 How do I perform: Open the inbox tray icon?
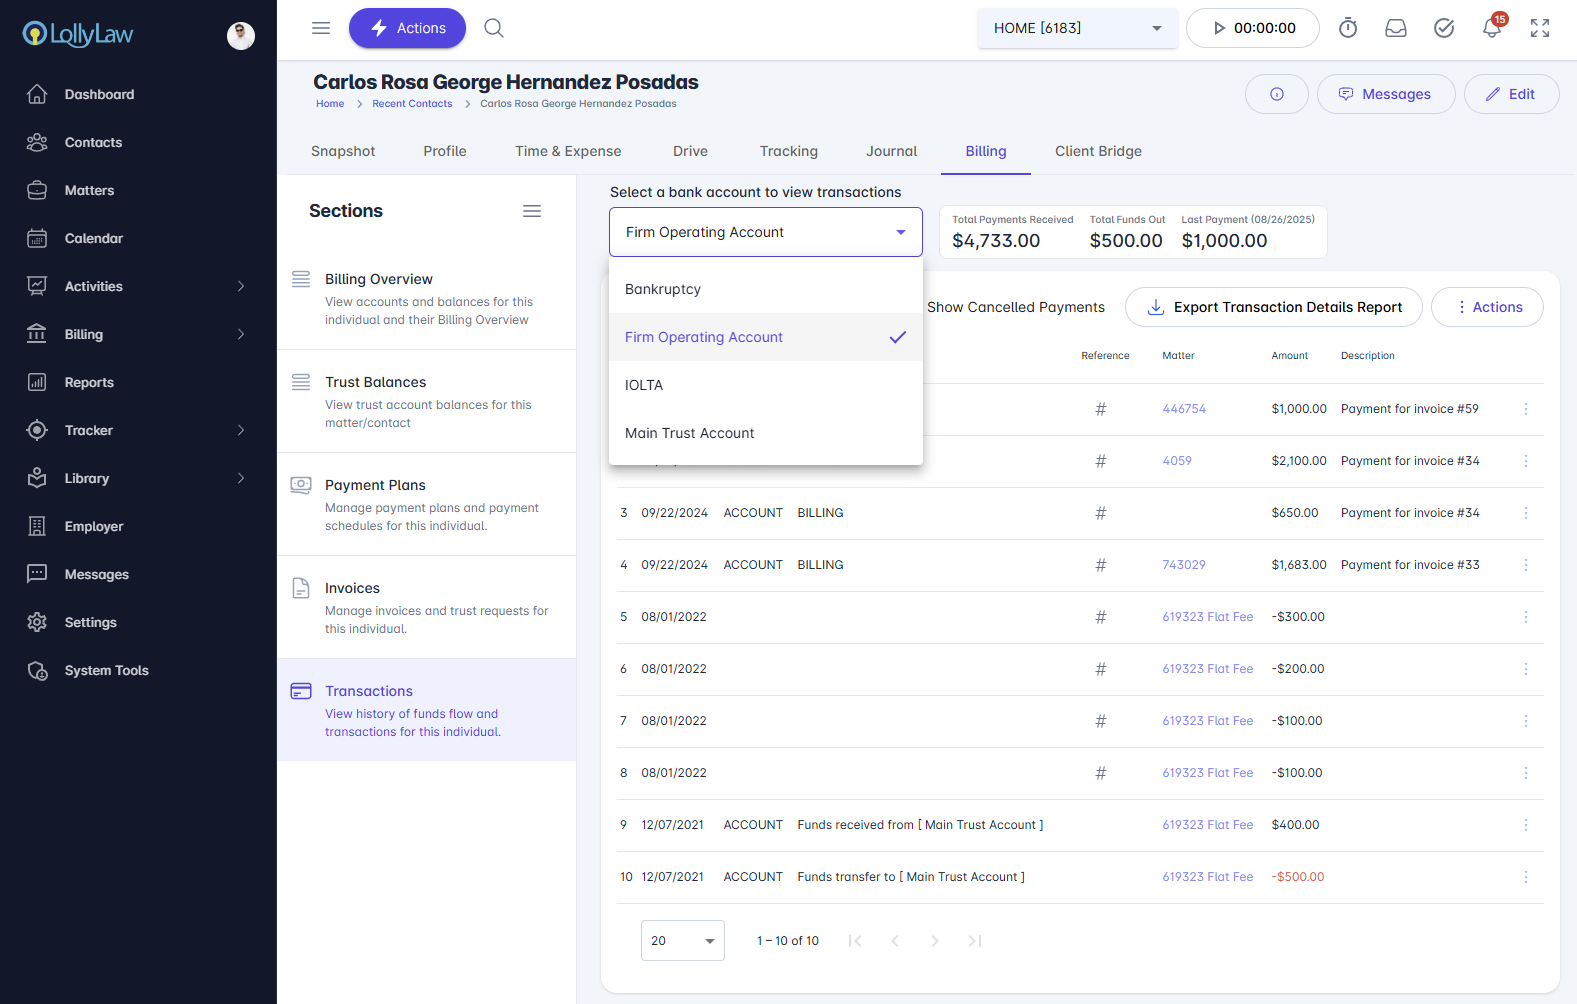1396,28
